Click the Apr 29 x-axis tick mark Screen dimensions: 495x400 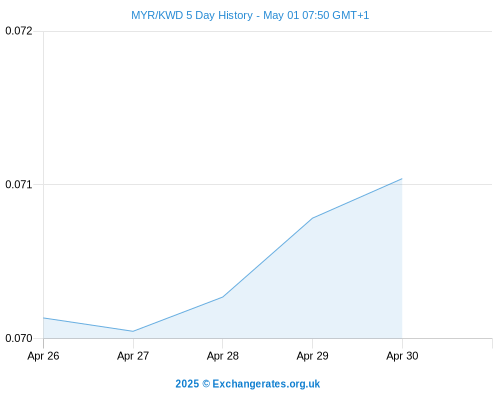pos(312,343)
